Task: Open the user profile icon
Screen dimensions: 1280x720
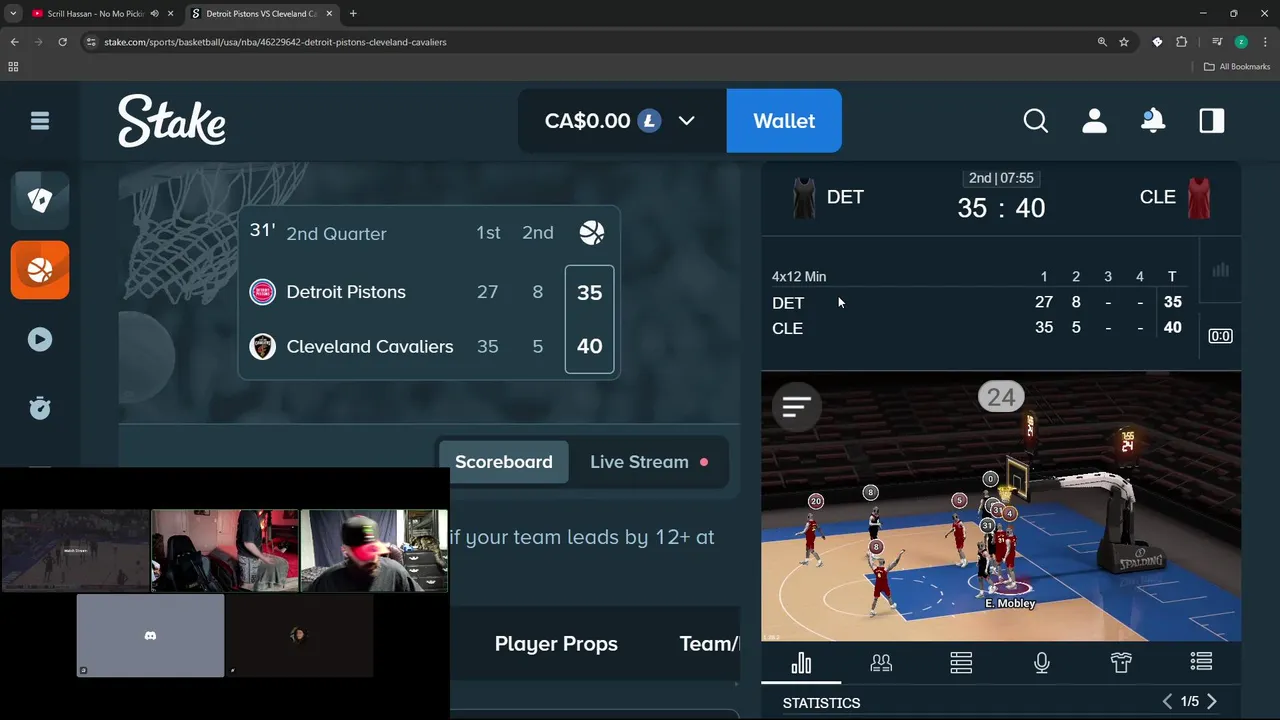Action: [x=1094, y=121]
